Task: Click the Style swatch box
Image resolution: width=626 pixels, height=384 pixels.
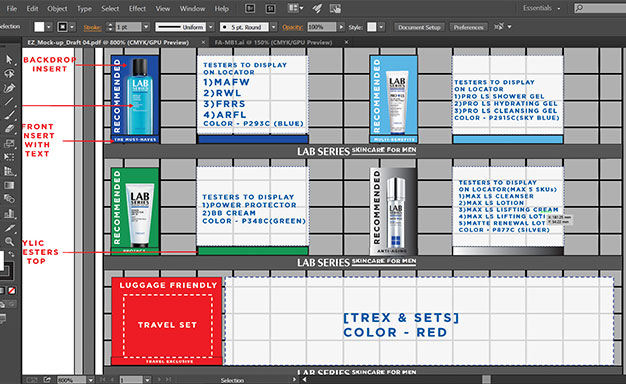Action: (372, 27)
